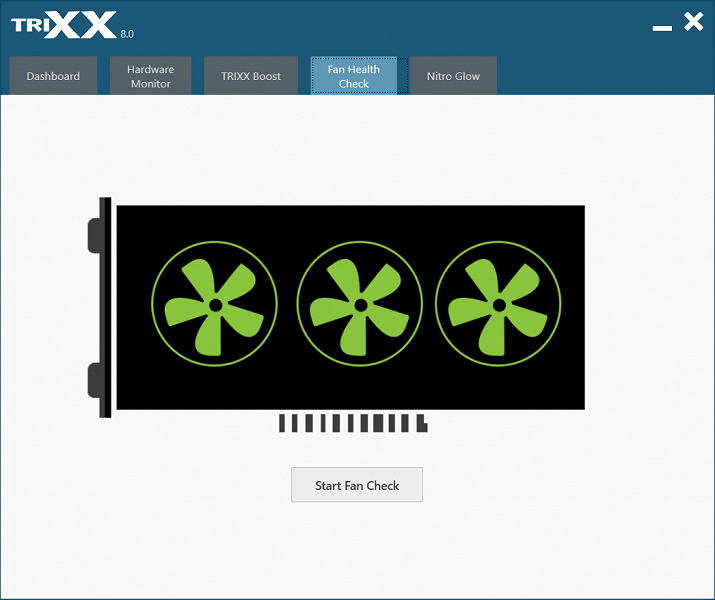715x600 pixels.
Task: Click the Start Fan Check button
Action: (357, 485)
